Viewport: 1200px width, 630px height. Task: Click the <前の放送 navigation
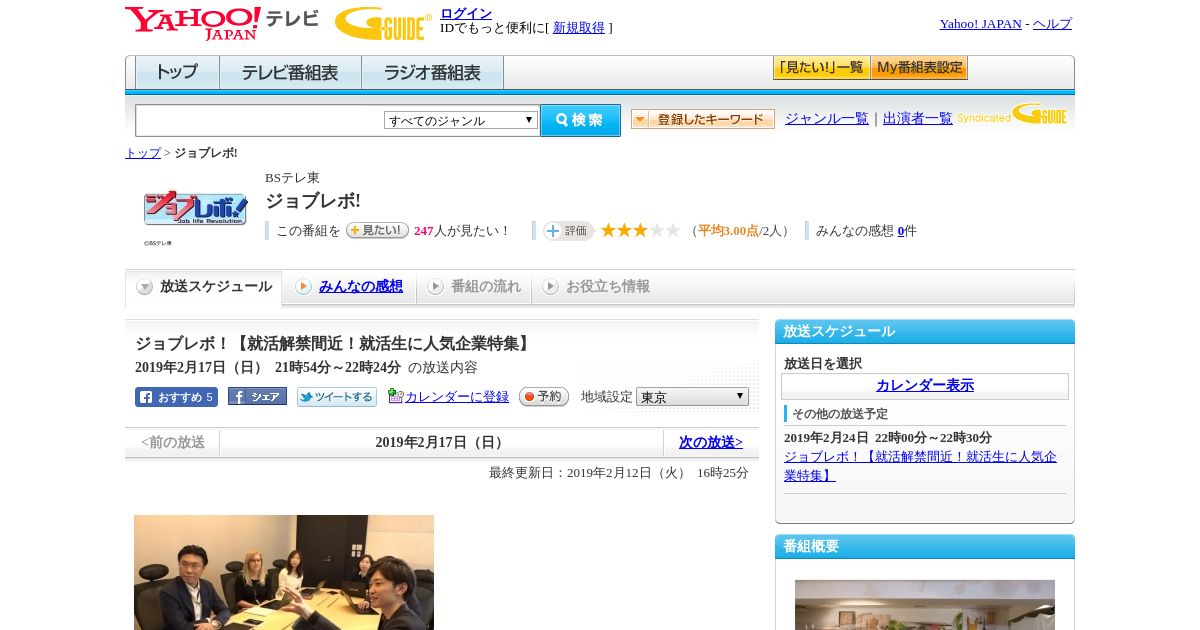point(173,442)
